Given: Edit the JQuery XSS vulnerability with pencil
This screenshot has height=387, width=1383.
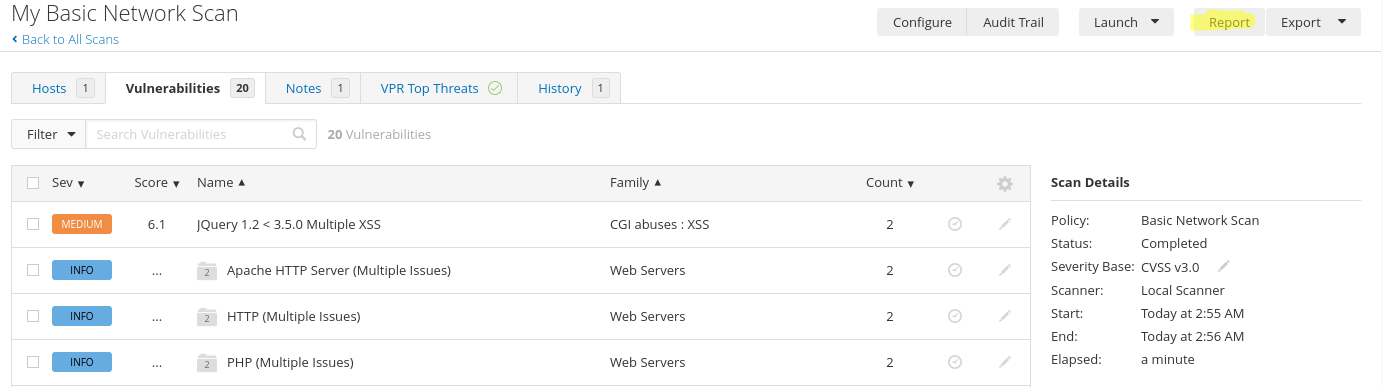Looking at the screenshot, I should pos(1005,225).
